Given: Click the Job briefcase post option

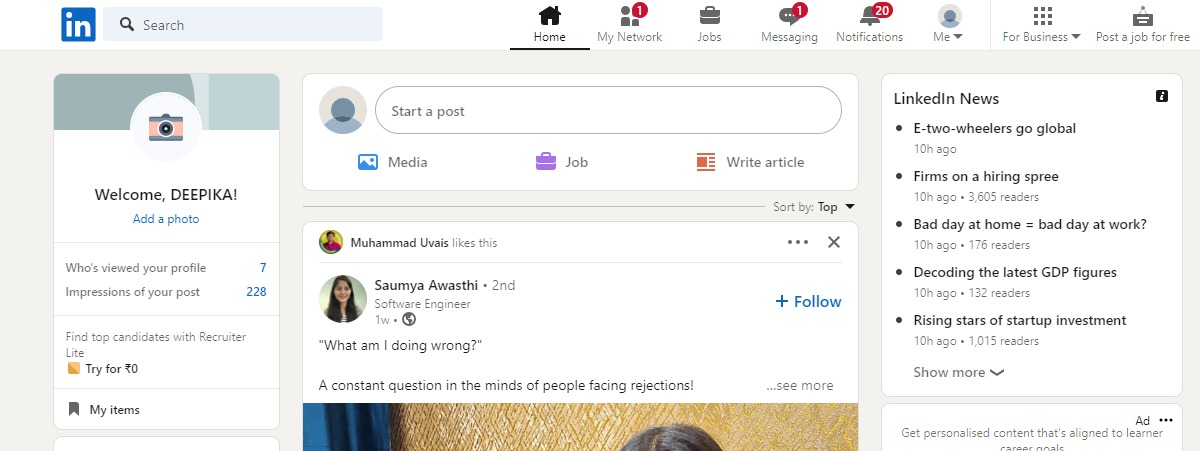Looking at the screenshot, I should 561,162.
